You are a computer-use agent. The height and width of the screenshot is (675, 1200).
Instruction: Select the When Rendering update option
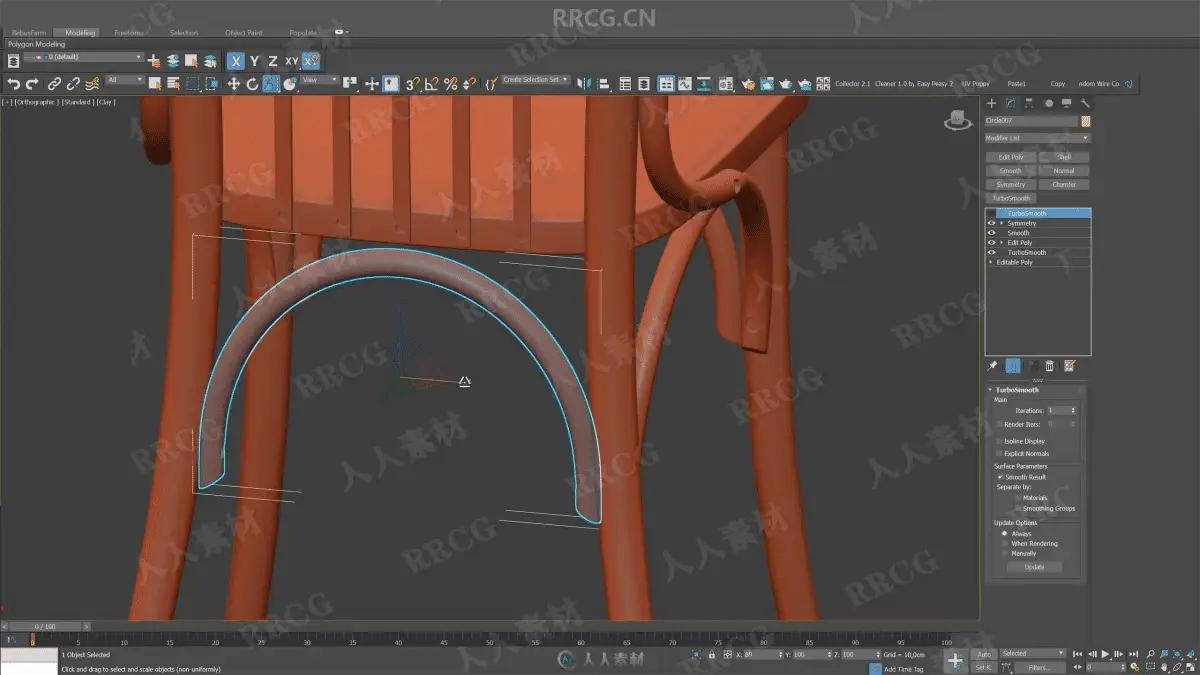(1005, 544)
